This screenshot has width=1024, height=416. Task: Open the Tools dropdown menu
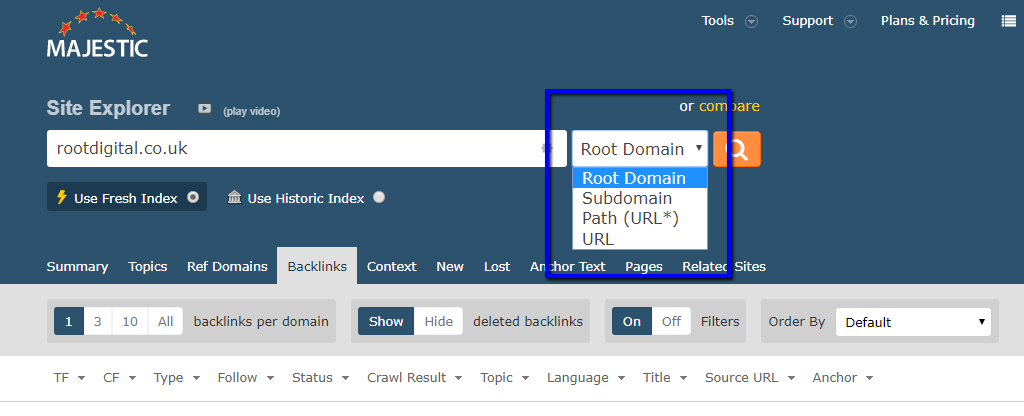tap(729, 21)
